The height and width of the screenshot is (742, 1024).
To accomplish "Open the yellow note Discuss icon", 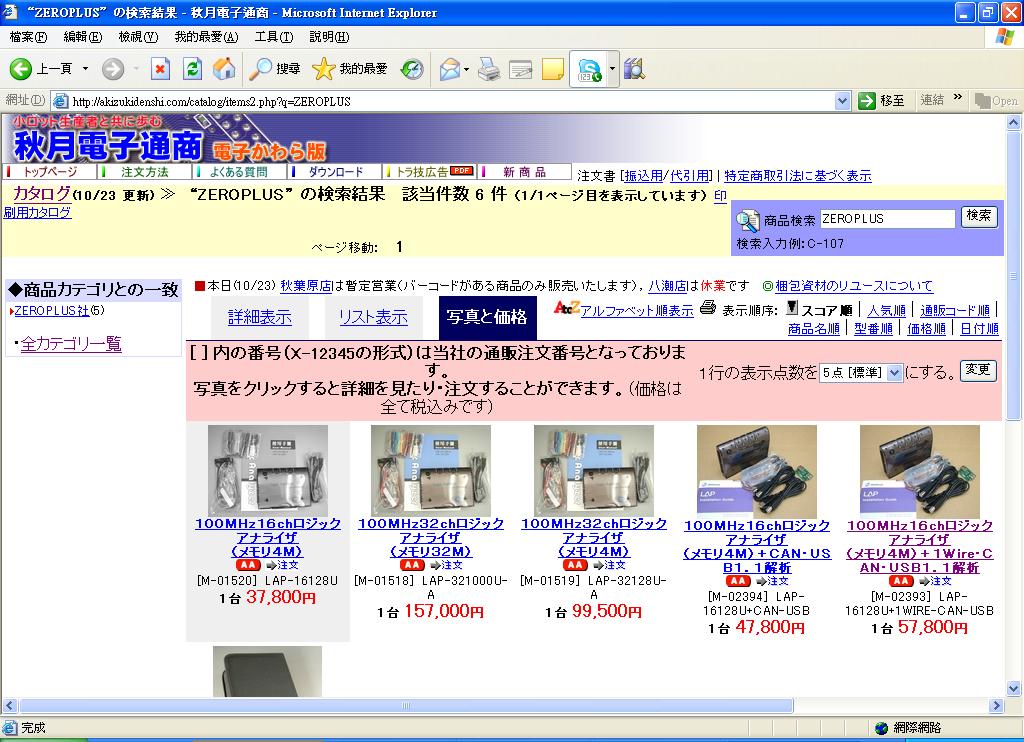I will coord(552,69).
